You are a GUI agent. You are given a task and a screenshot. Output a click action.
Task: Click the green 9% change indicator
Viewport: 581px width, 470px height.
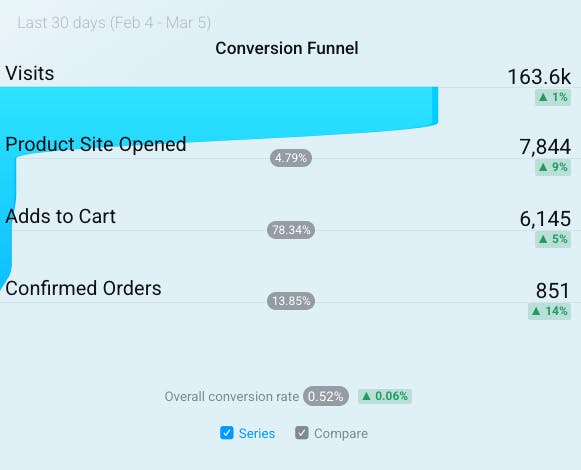pos(553,167)
